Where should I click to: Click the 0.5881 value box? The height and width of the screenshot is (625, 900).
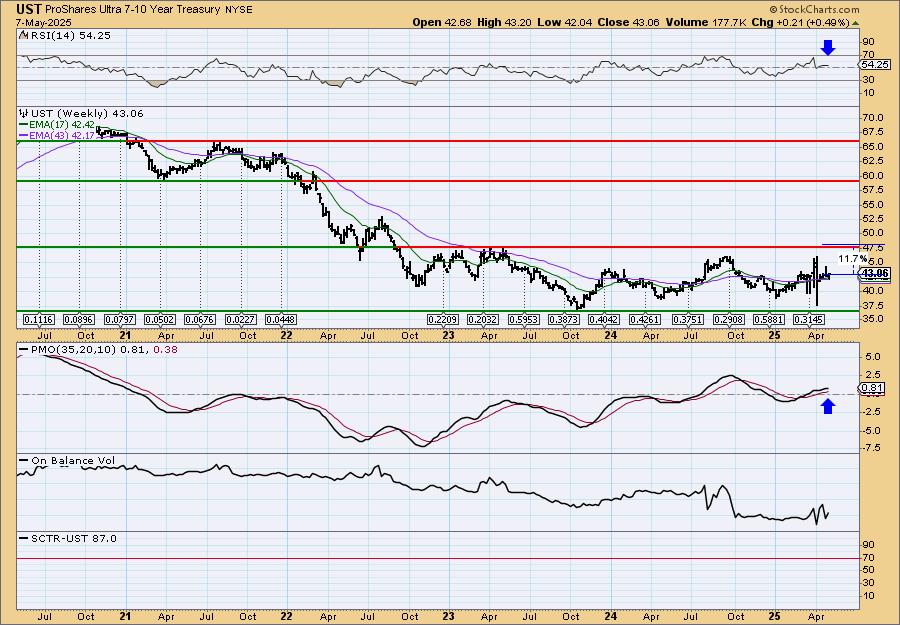coord(769,319)
